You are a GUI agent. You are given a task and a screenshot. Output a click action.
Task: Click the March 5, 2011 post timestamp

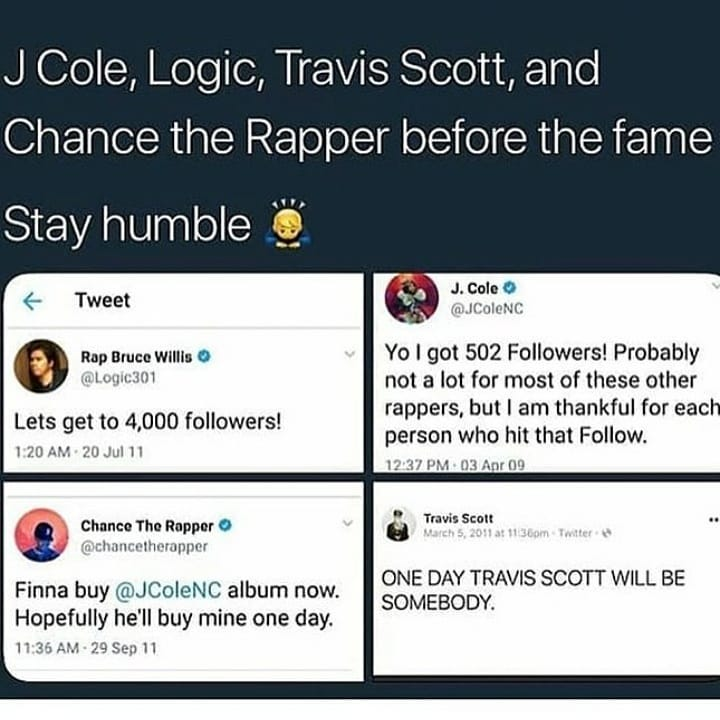coord(486,533)
